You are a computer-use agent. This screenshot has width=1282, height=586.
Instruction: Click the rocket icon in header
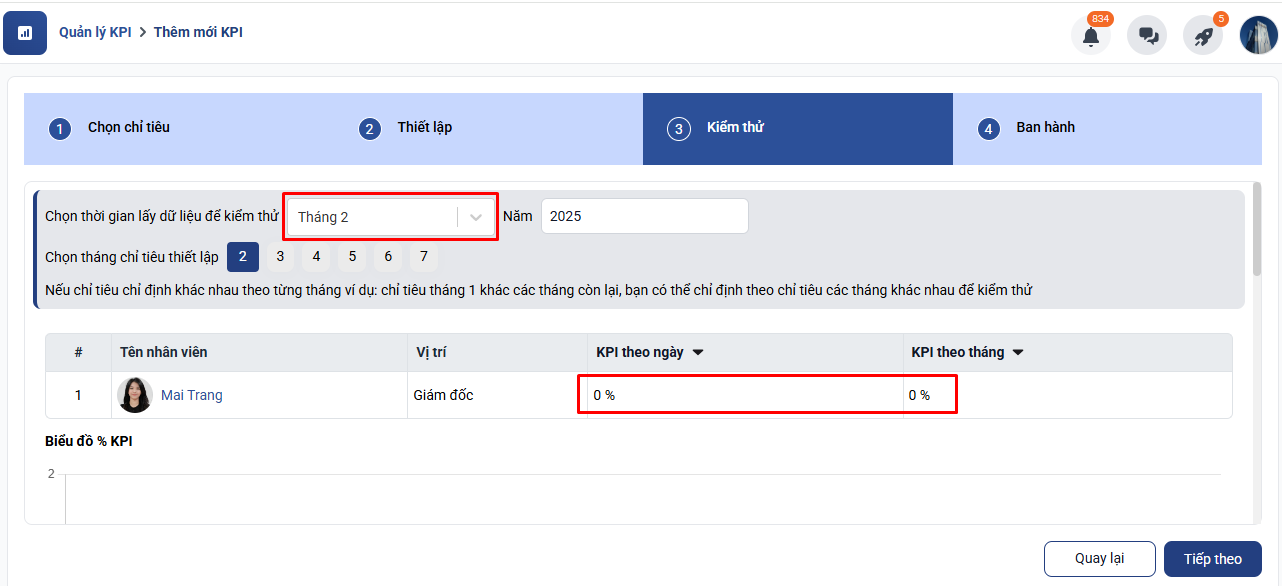pos(1203,36)
